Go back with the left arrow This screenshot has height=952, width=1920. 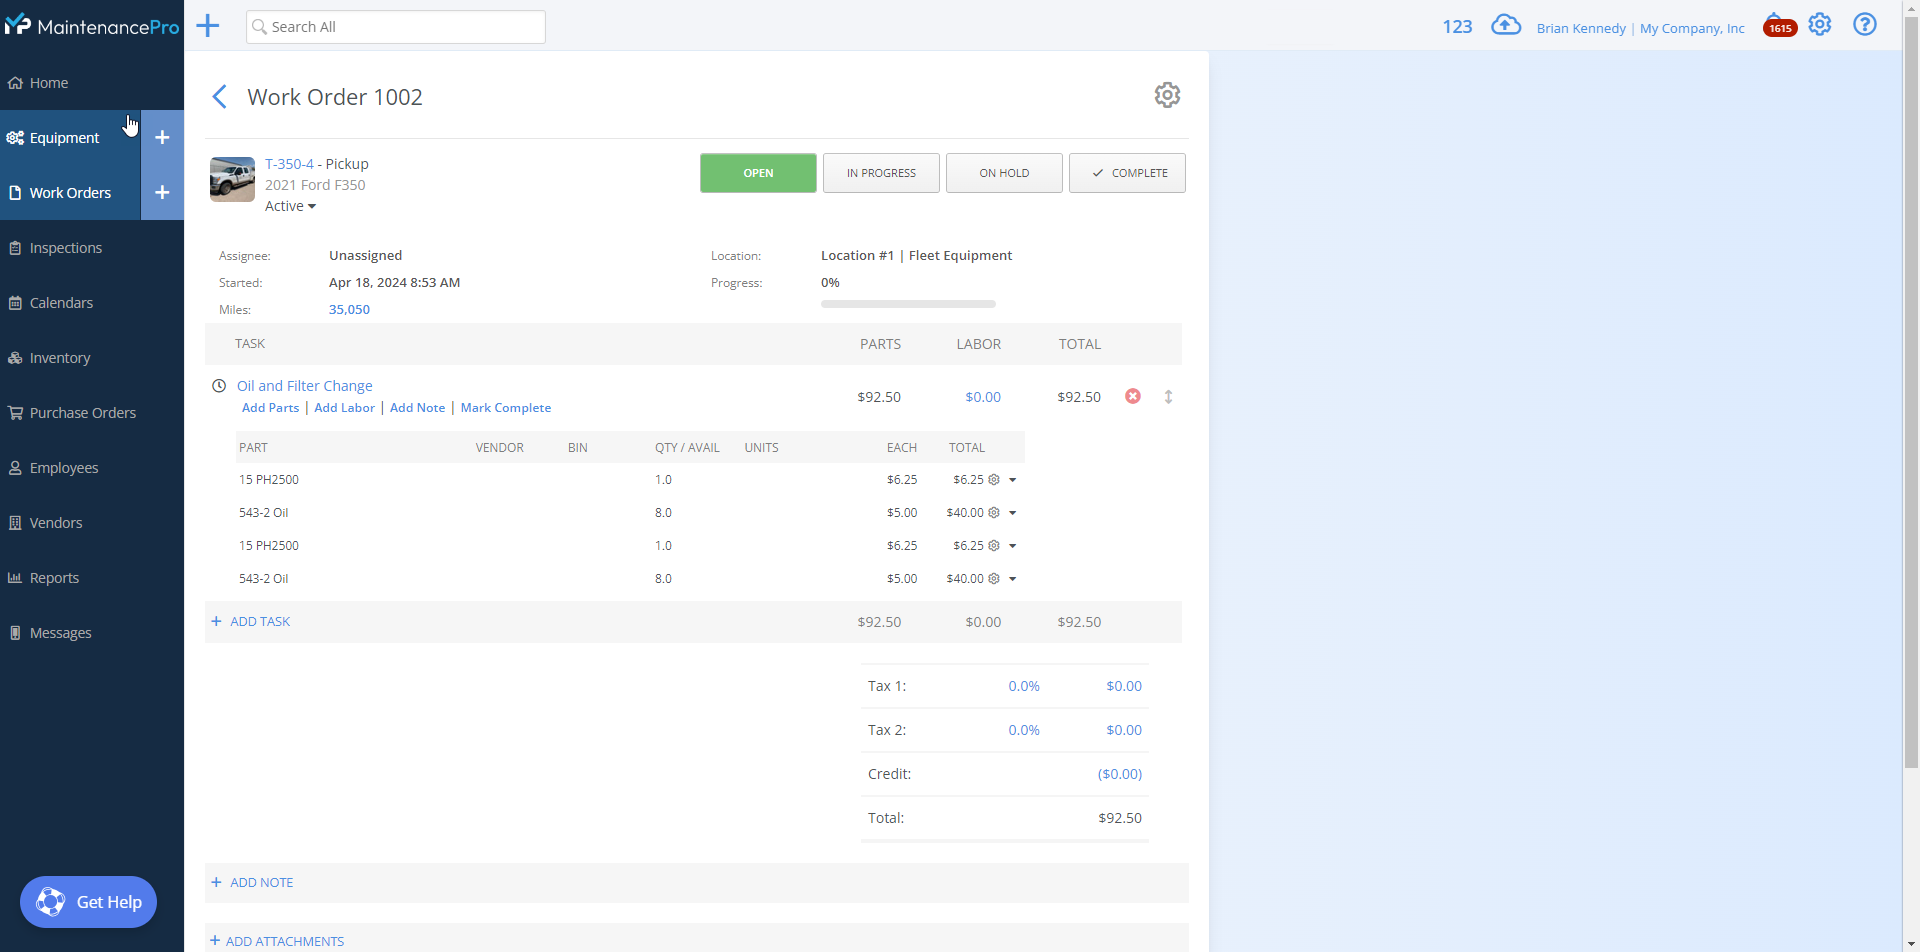(220, 97)
